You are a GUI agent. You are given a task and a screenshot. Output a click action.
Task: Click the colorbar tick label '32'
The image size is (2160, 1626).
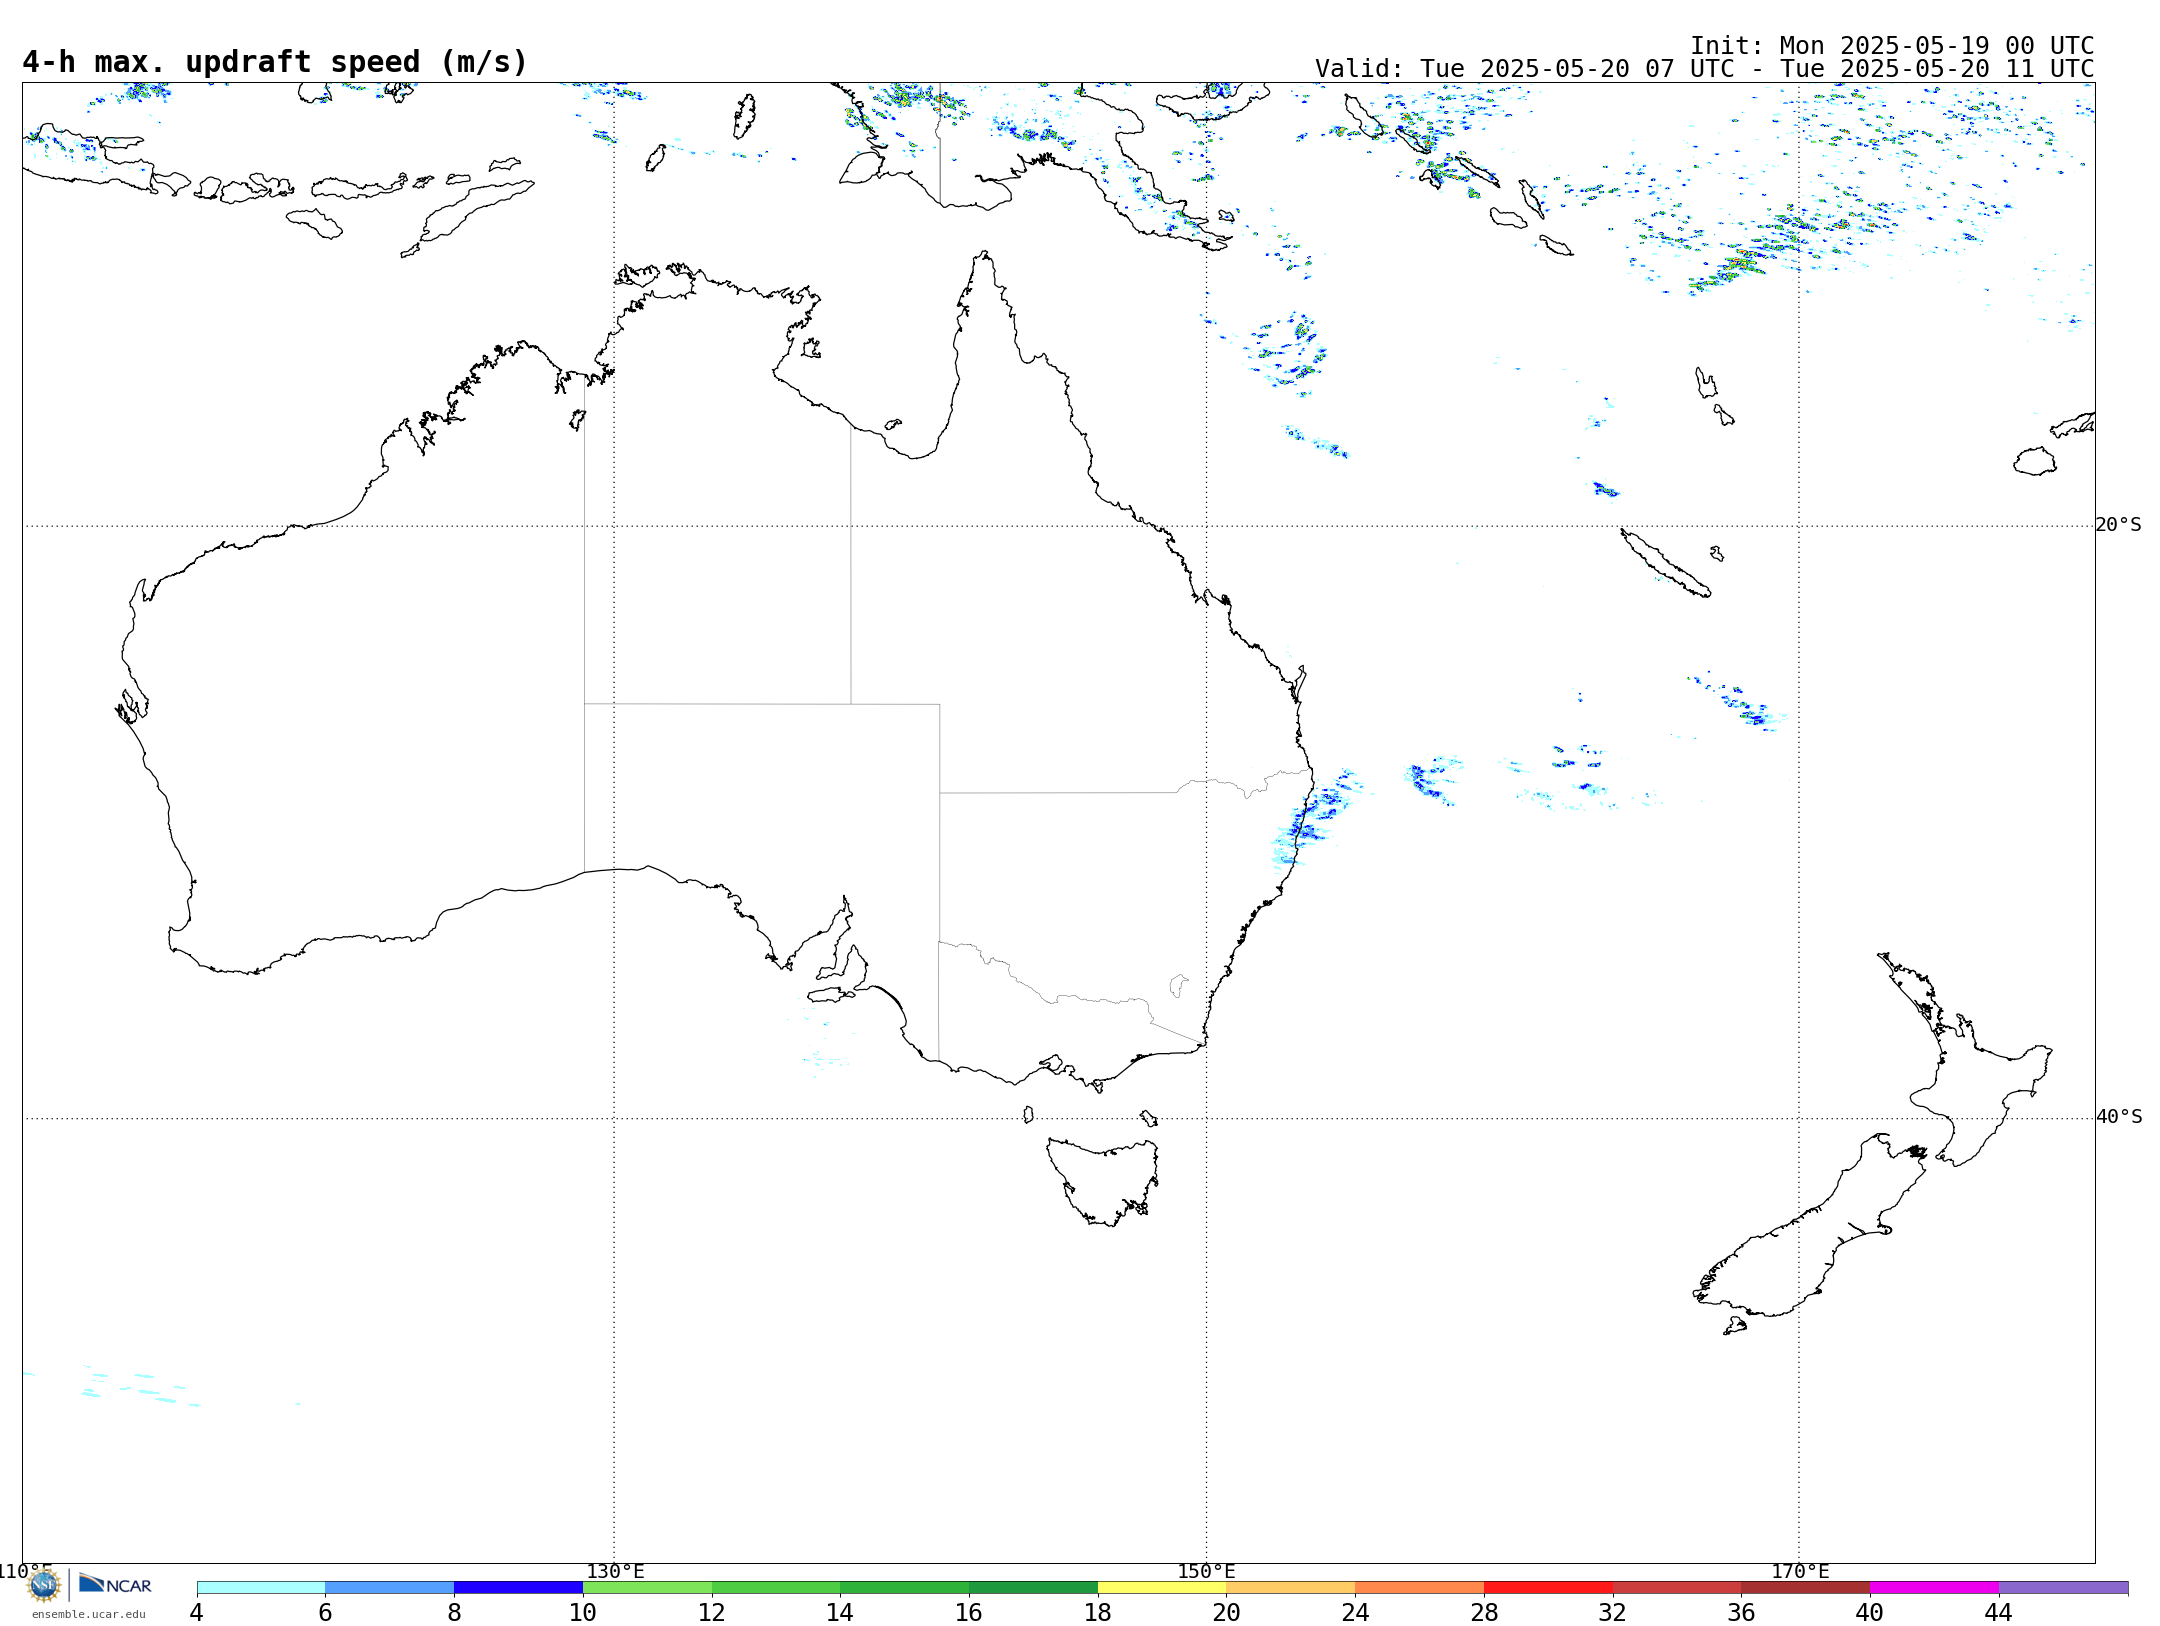pos(1613,1612)
